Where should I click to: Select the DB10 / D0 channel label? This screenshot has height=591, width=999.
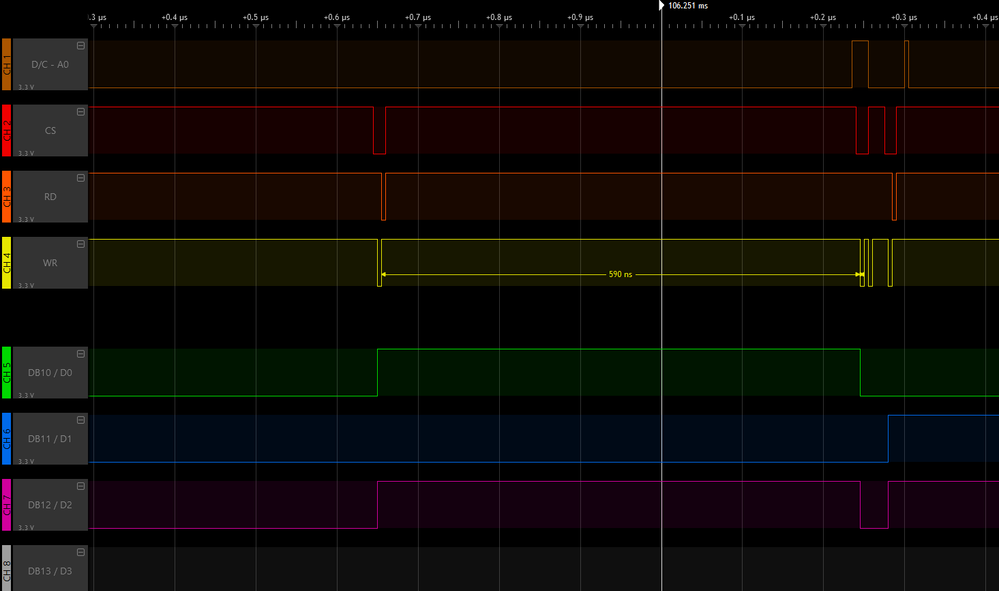point(50,373)
